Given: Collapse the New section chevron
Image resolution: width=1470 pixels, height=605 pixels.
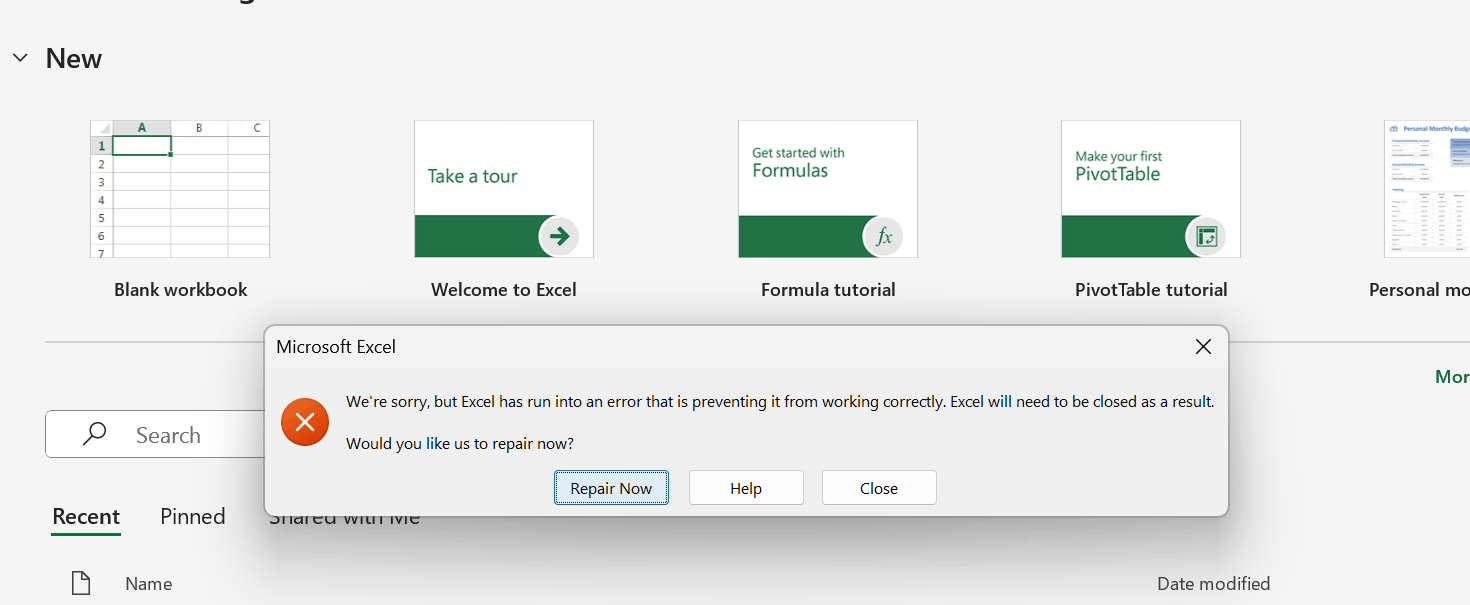Looking at the screenshot, I should (x=20, y=58).
